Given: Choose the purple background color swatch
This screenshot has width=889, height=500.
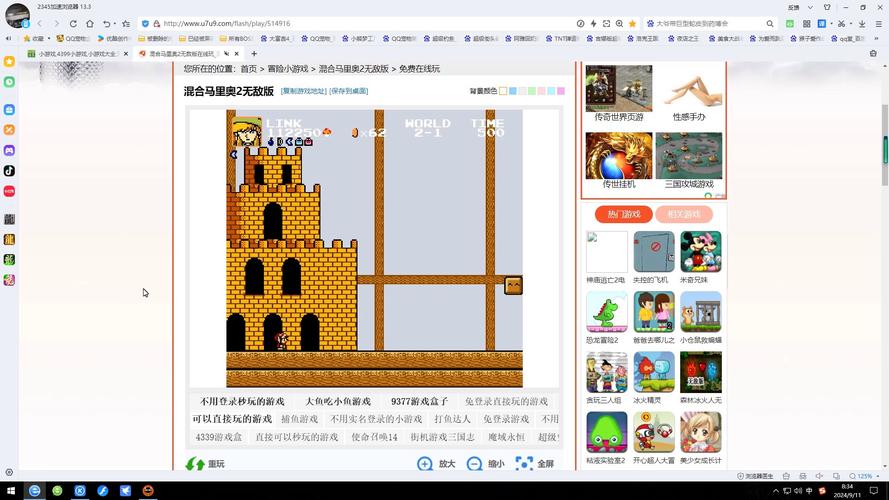Looking at the screenshot, I should 561,91.
